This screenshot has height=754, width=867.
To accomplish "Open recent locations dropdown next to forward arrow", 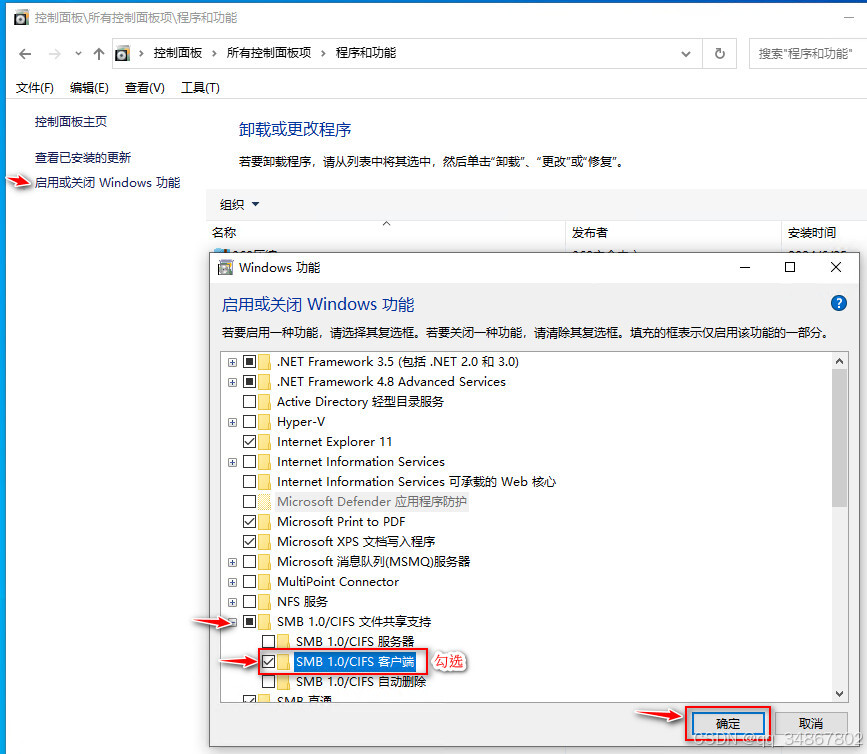I will 78,54.
